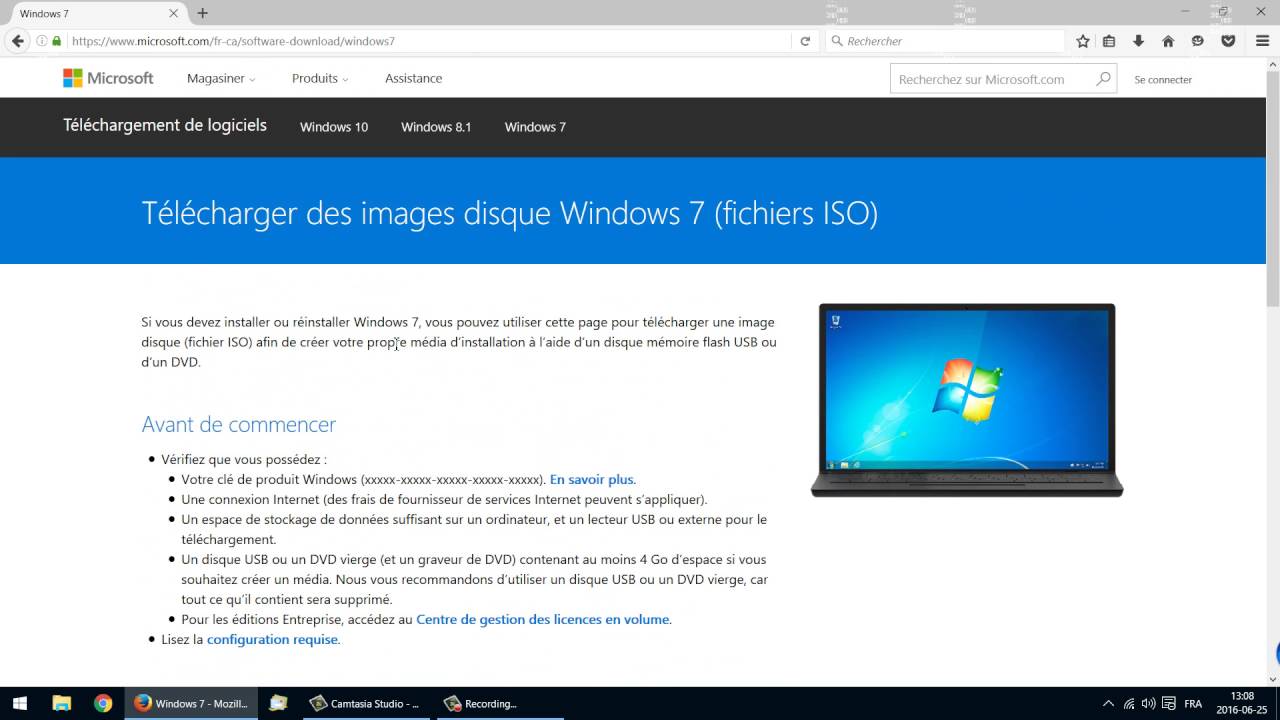Switch to Camtasia Studio taskbar window
1280x720 pixels.
coord(366,703)
